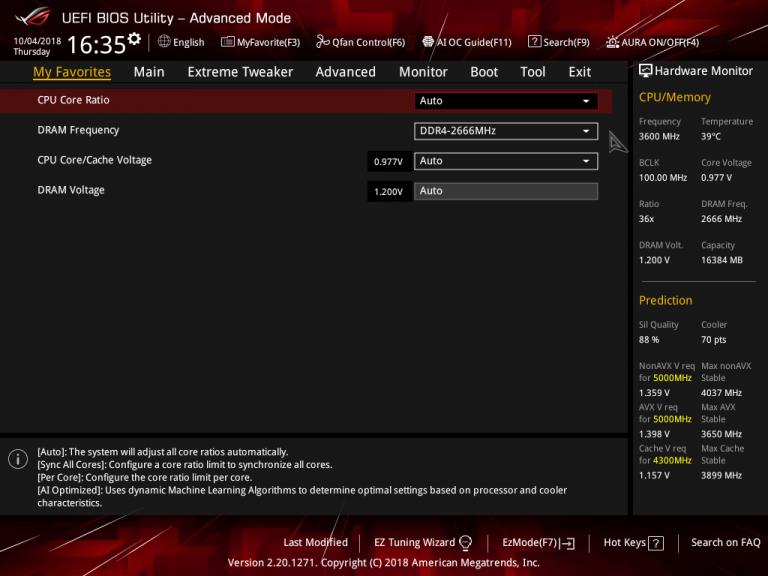The width and height of the screenshot is (768, 576).
Task: Click the Hardware Monitor title
Action: pos(703,71)
